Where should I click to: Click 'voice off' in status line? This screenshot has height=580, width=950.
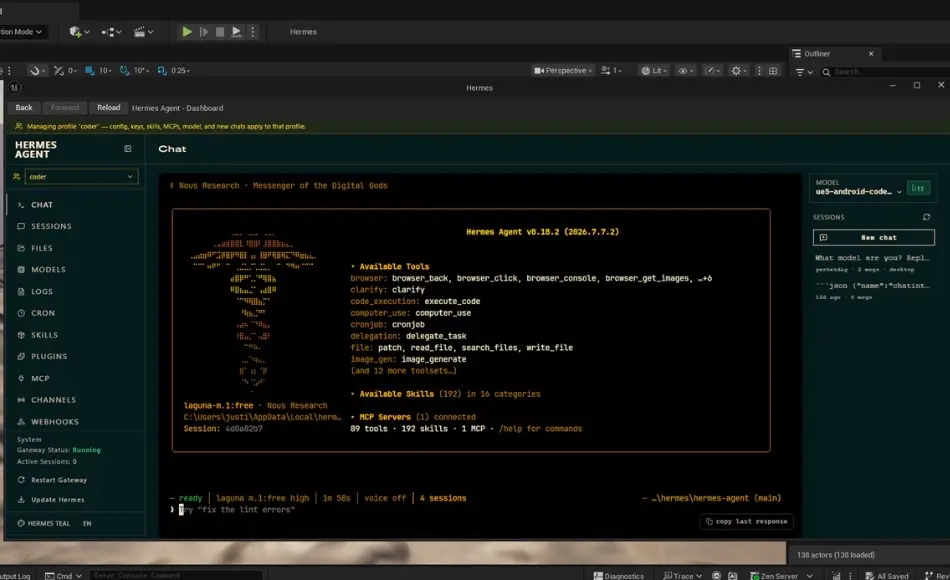click(x=385, y=498)
